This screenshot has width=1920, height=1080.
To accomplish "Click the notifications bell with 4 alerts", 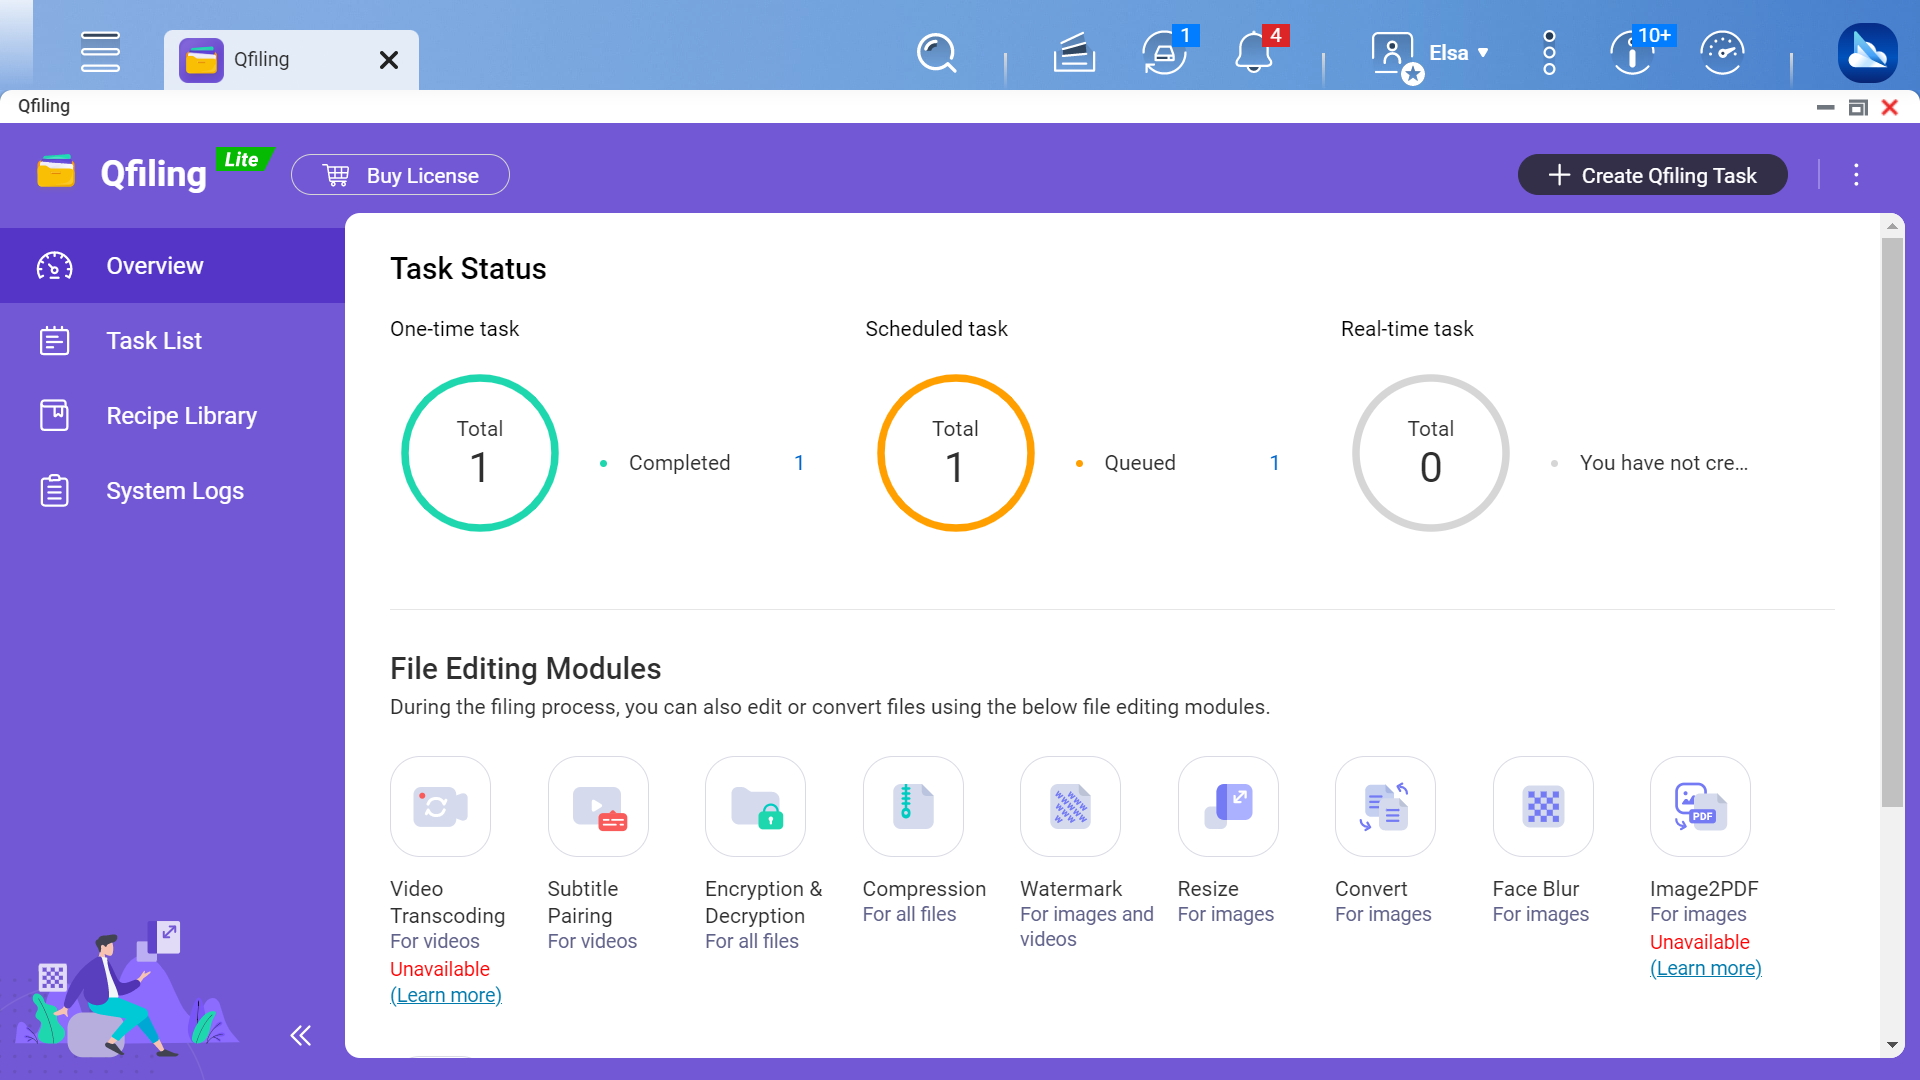I will click(x=1253, y=53).
